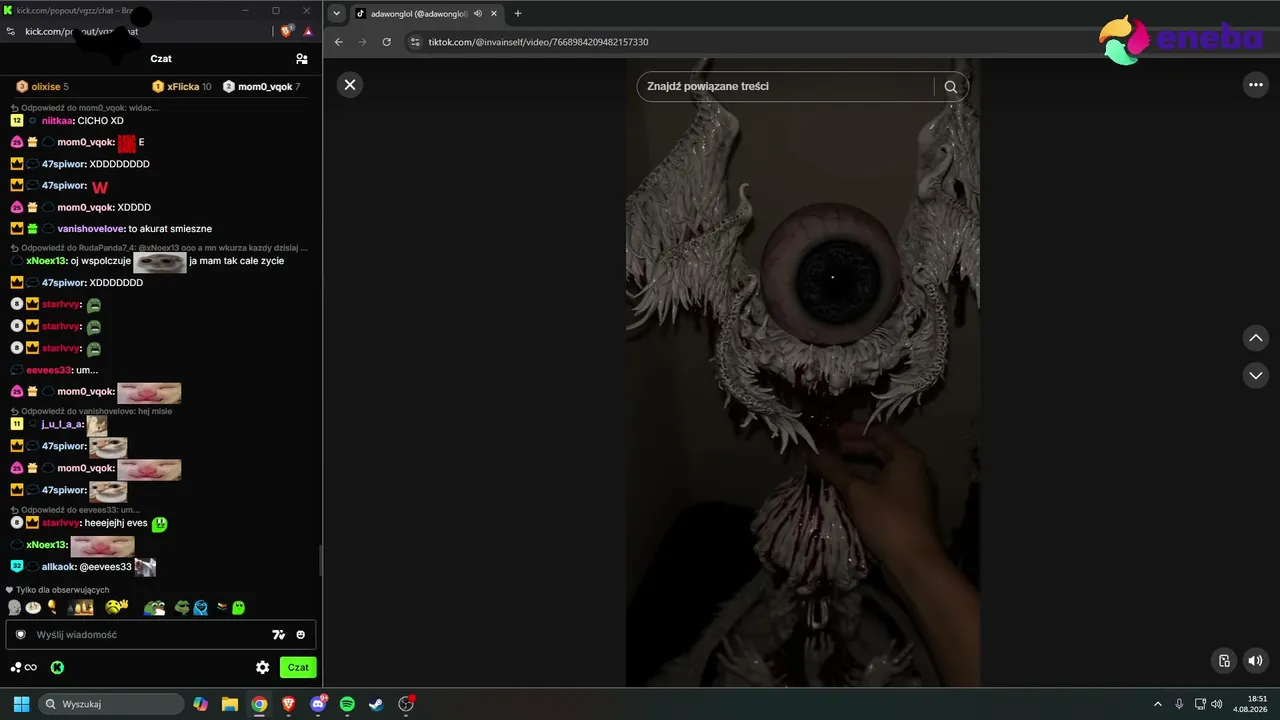Click 'to akurat smieszne' message text
This screenshot has width=1280, height=720.
(x=170, y=229)
